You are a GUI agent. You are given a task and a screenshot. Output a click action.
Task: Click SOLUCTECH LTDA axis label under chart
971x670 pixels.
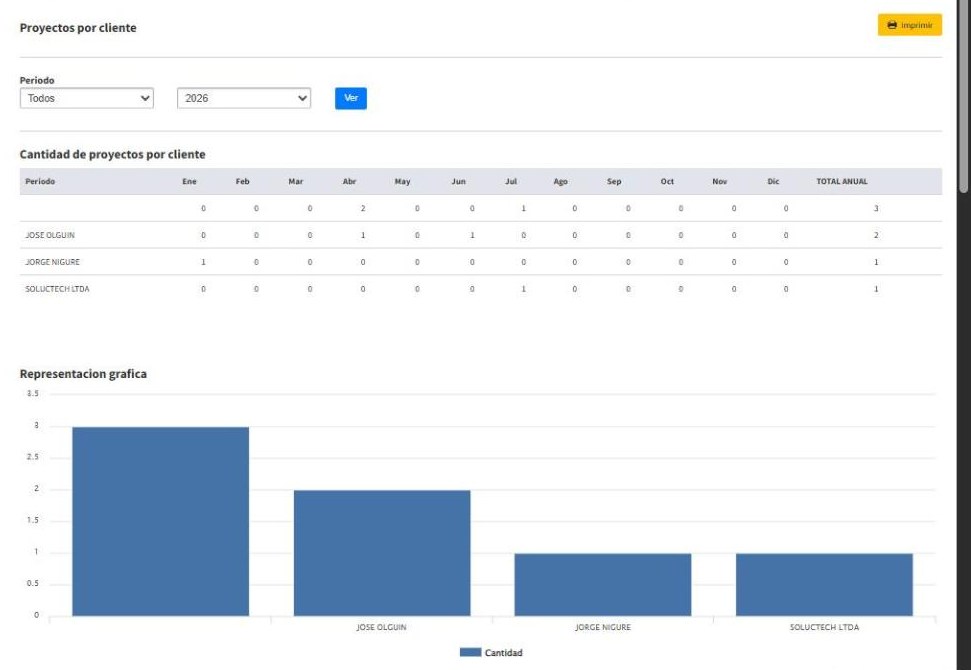pyautogui.click(x=824, y=627)
